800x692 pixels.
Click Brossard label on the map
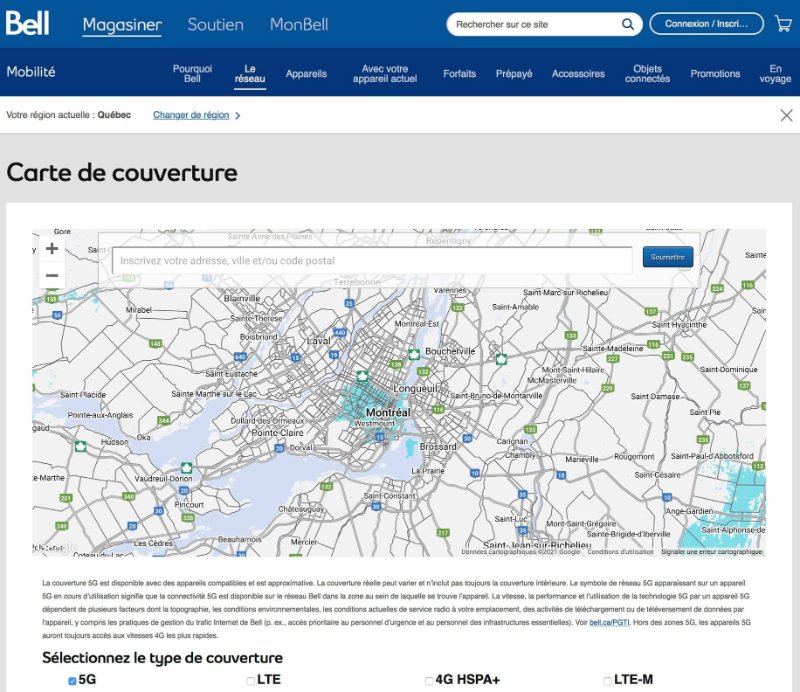pyautogui.click(x=438, y=447)
